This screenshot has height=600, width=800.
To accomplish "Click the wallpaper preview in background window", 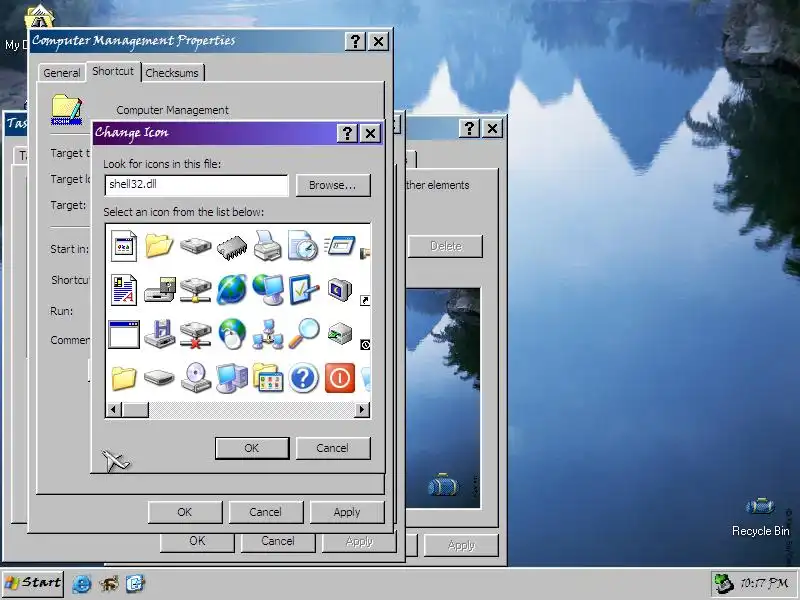I will (x=443, y=398).
